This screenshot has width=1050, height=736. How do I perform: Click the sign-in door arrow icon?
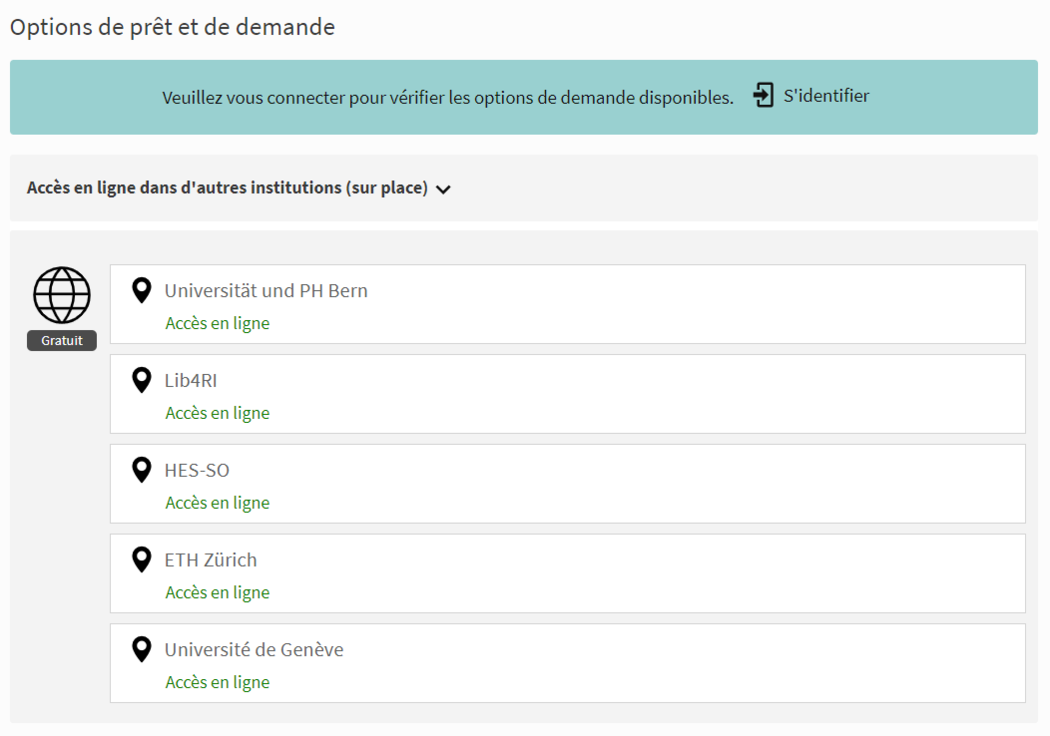point(764,96)
